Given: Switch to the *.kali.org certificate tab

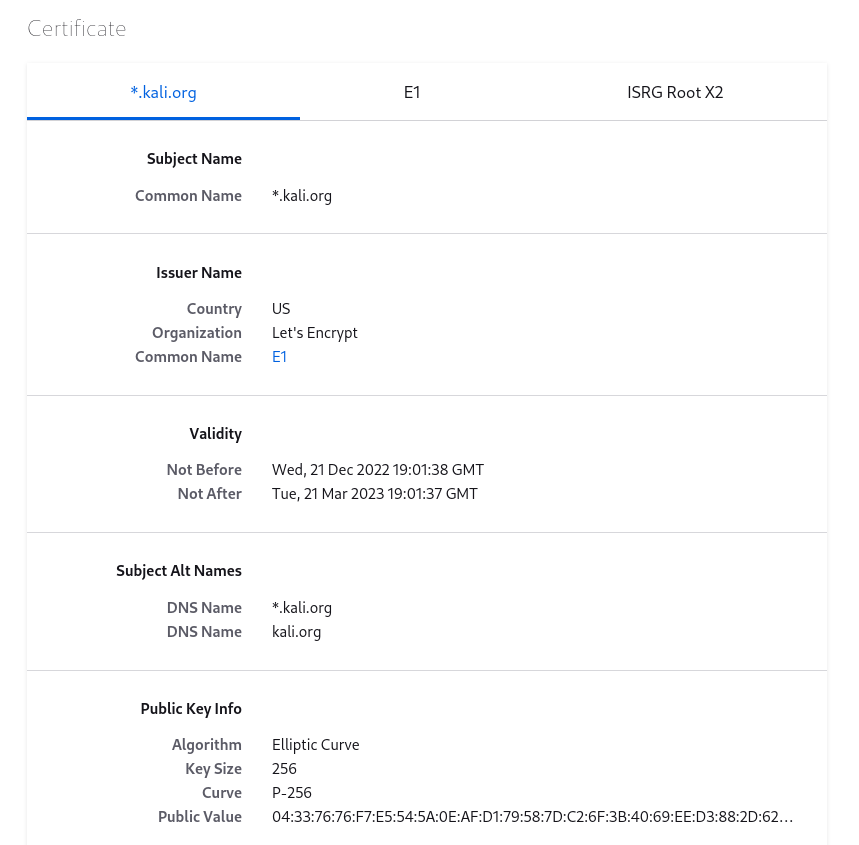Looking at the screenshot, I should pos(163,92).
